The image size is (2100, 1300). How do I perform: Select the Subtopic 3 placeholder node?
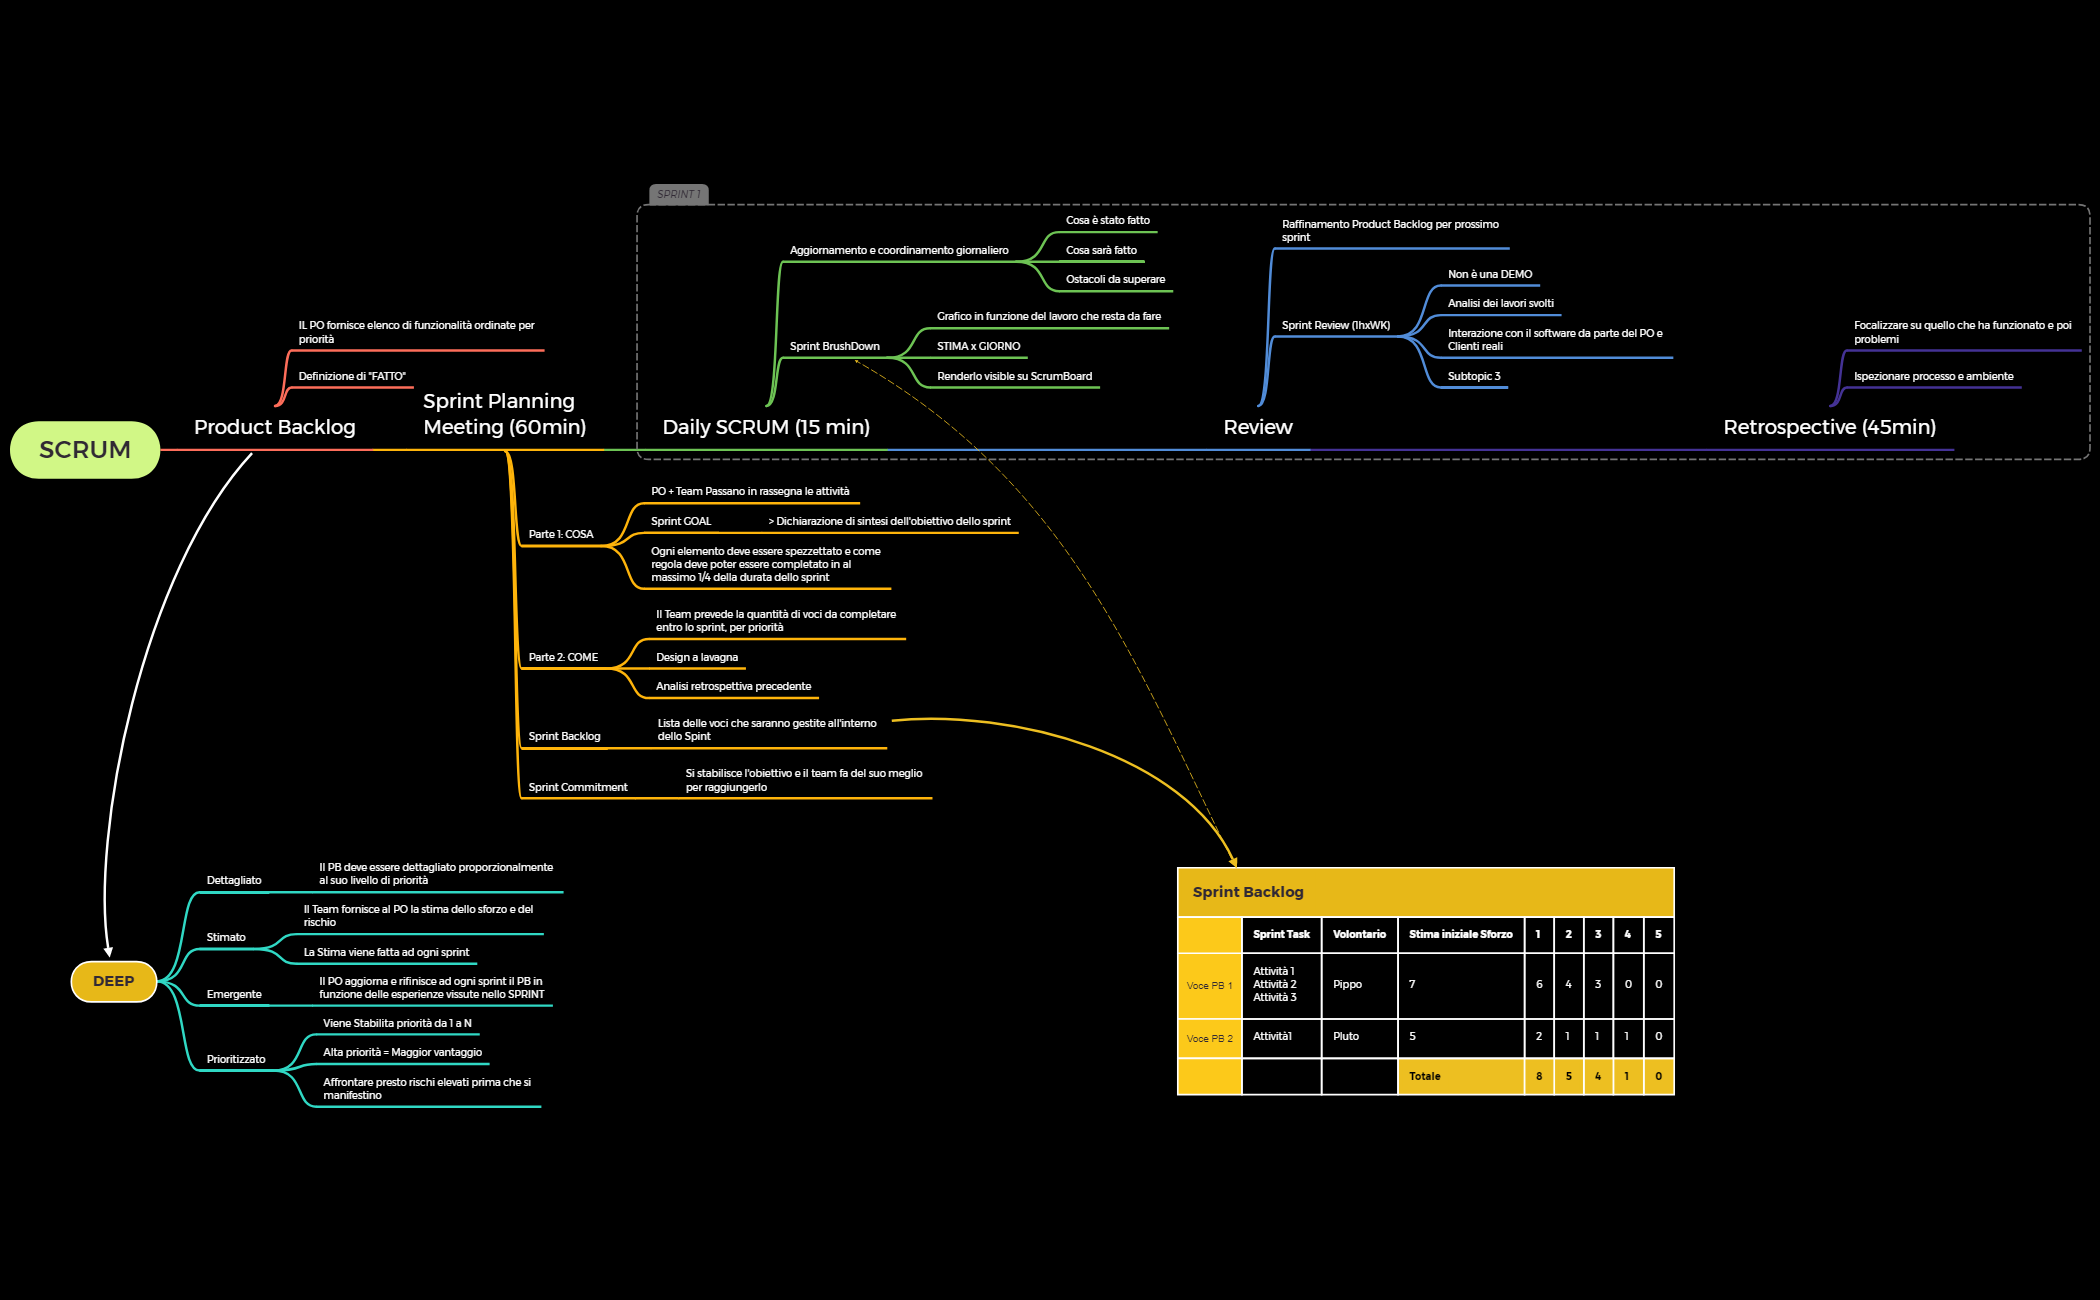click(x=1472, y=376)
